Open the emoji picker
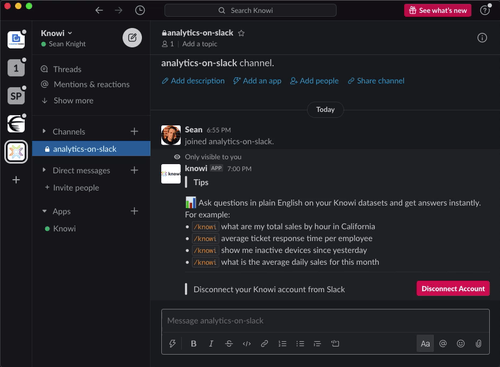500x367 pixels. pyautogui.click(x=461, y=344)
